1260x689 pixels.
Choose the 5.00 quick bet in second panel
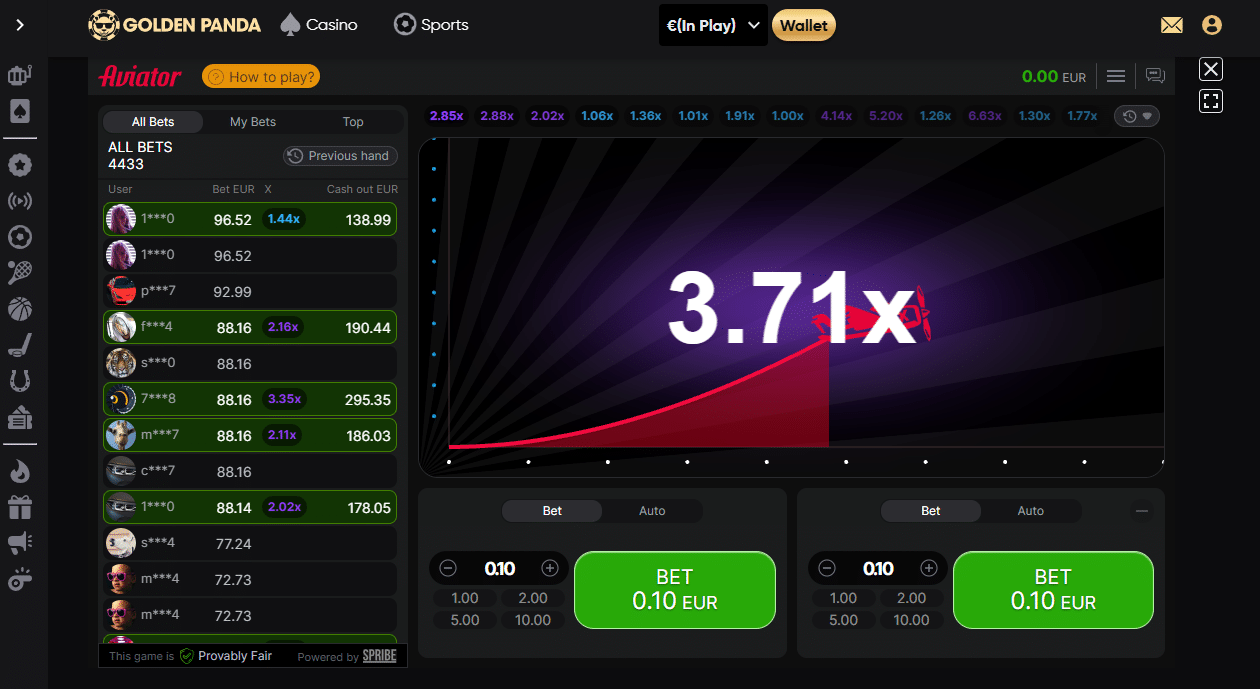click(x=844, y=620)
